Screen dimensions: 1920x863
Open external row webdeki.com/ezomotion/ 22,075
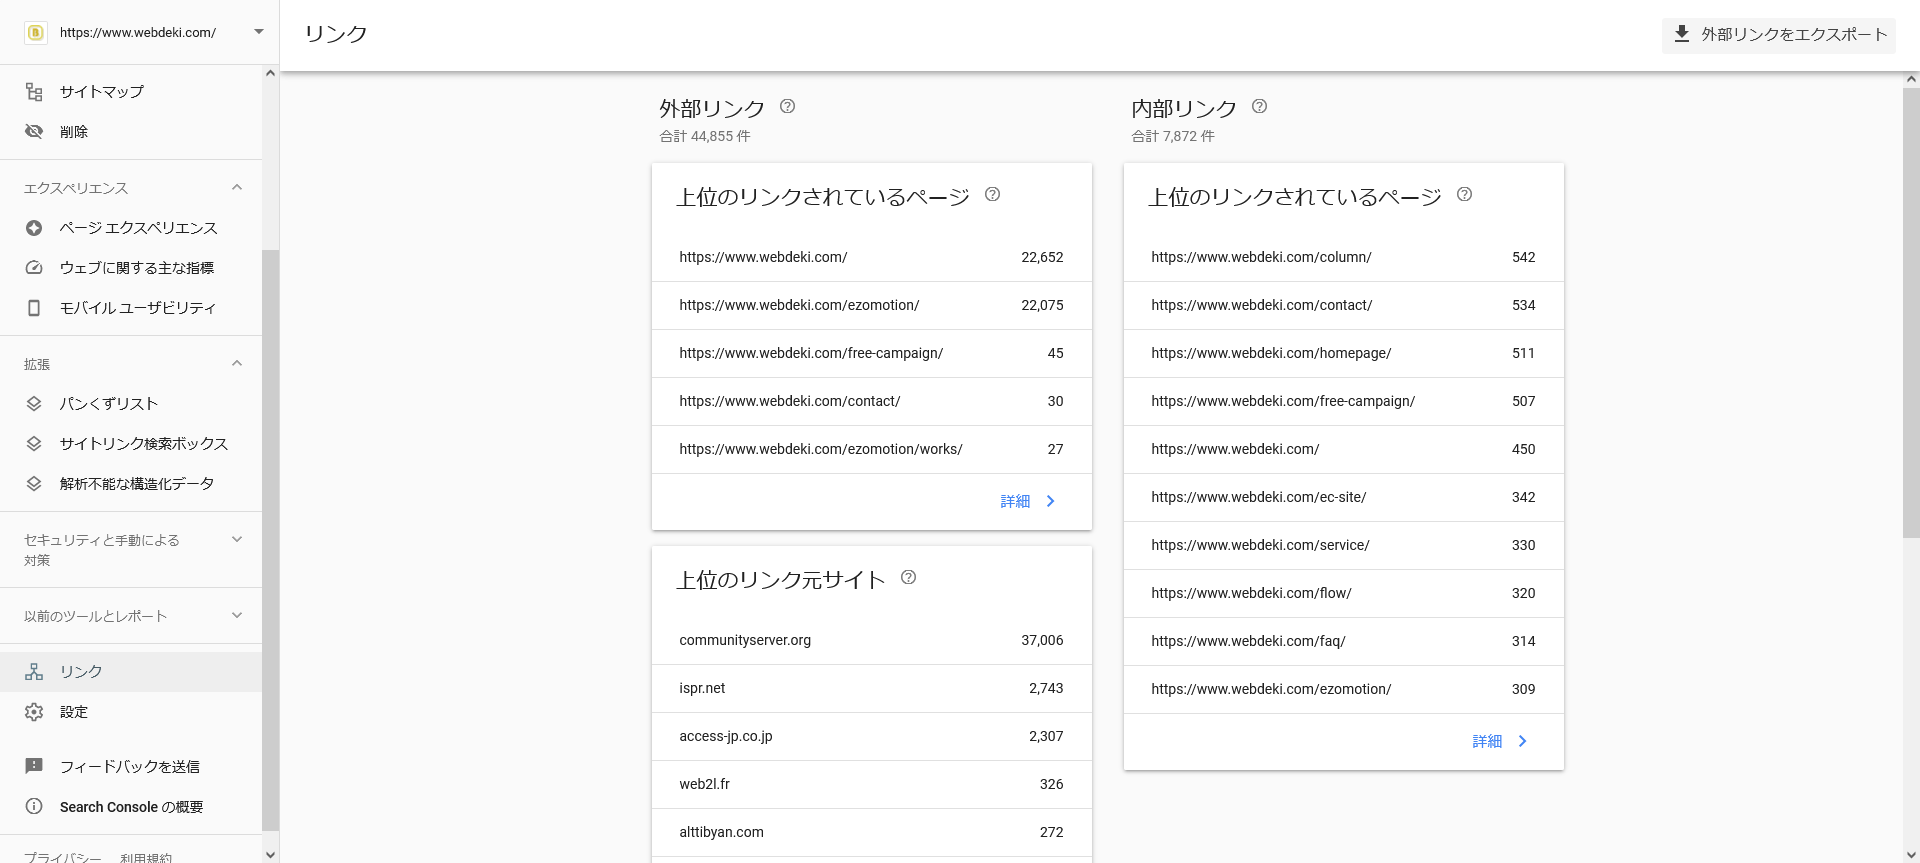pyautogui.click(x=872, y=305)
